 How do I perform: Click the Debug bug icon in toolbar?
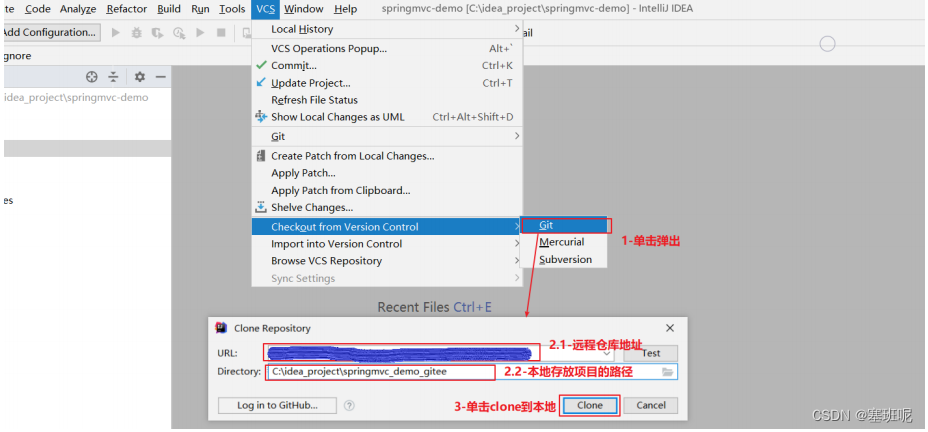point(137,33)
